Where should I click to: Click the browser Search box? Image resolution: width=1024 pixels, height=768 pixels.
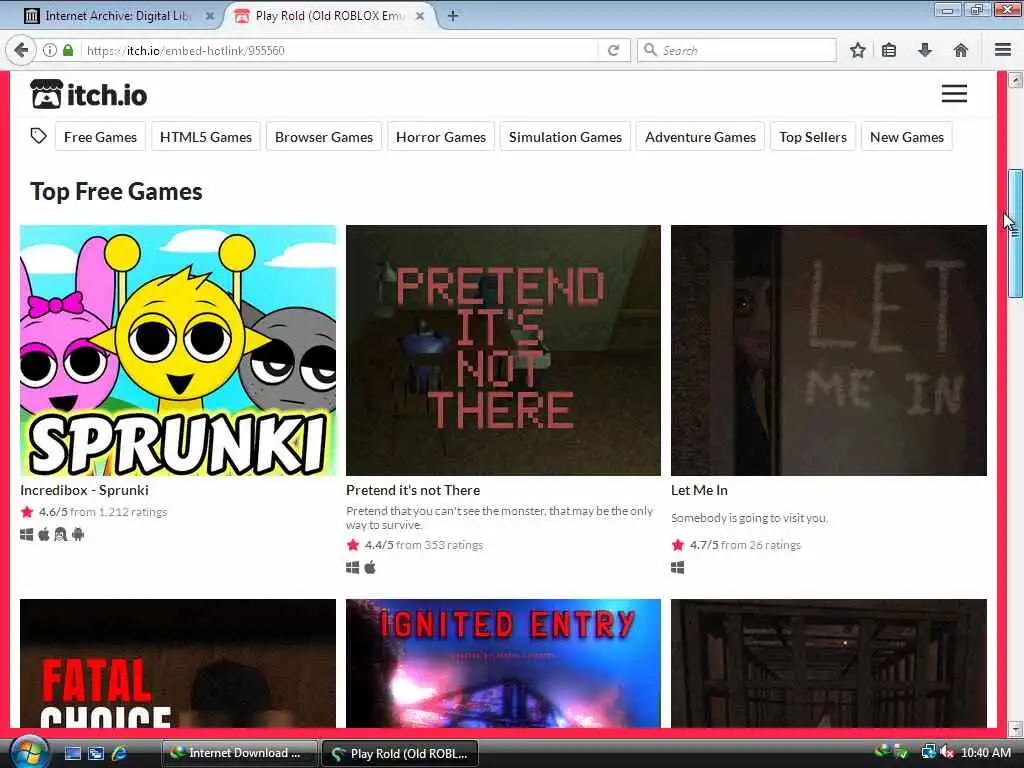737,50
